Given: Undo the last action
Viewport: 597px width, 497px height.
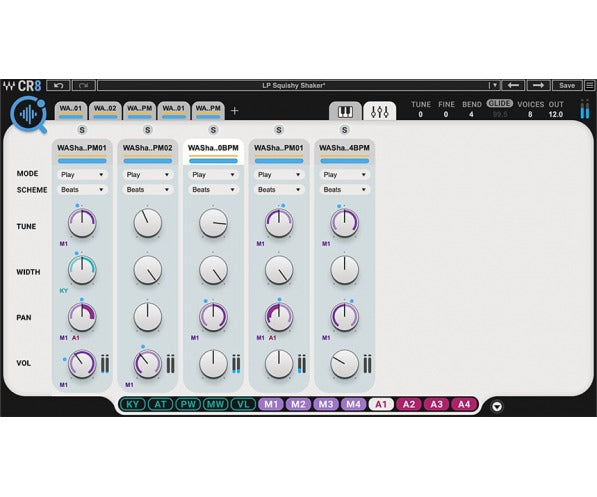Looking at the screenshot, I should [58, 85].
